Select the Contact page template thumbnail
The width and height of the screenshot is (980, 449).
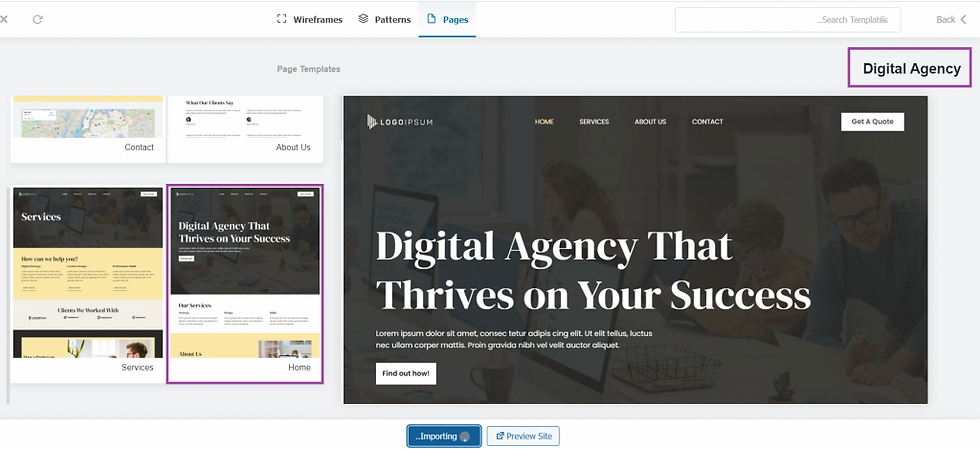(x=88, y=129)
